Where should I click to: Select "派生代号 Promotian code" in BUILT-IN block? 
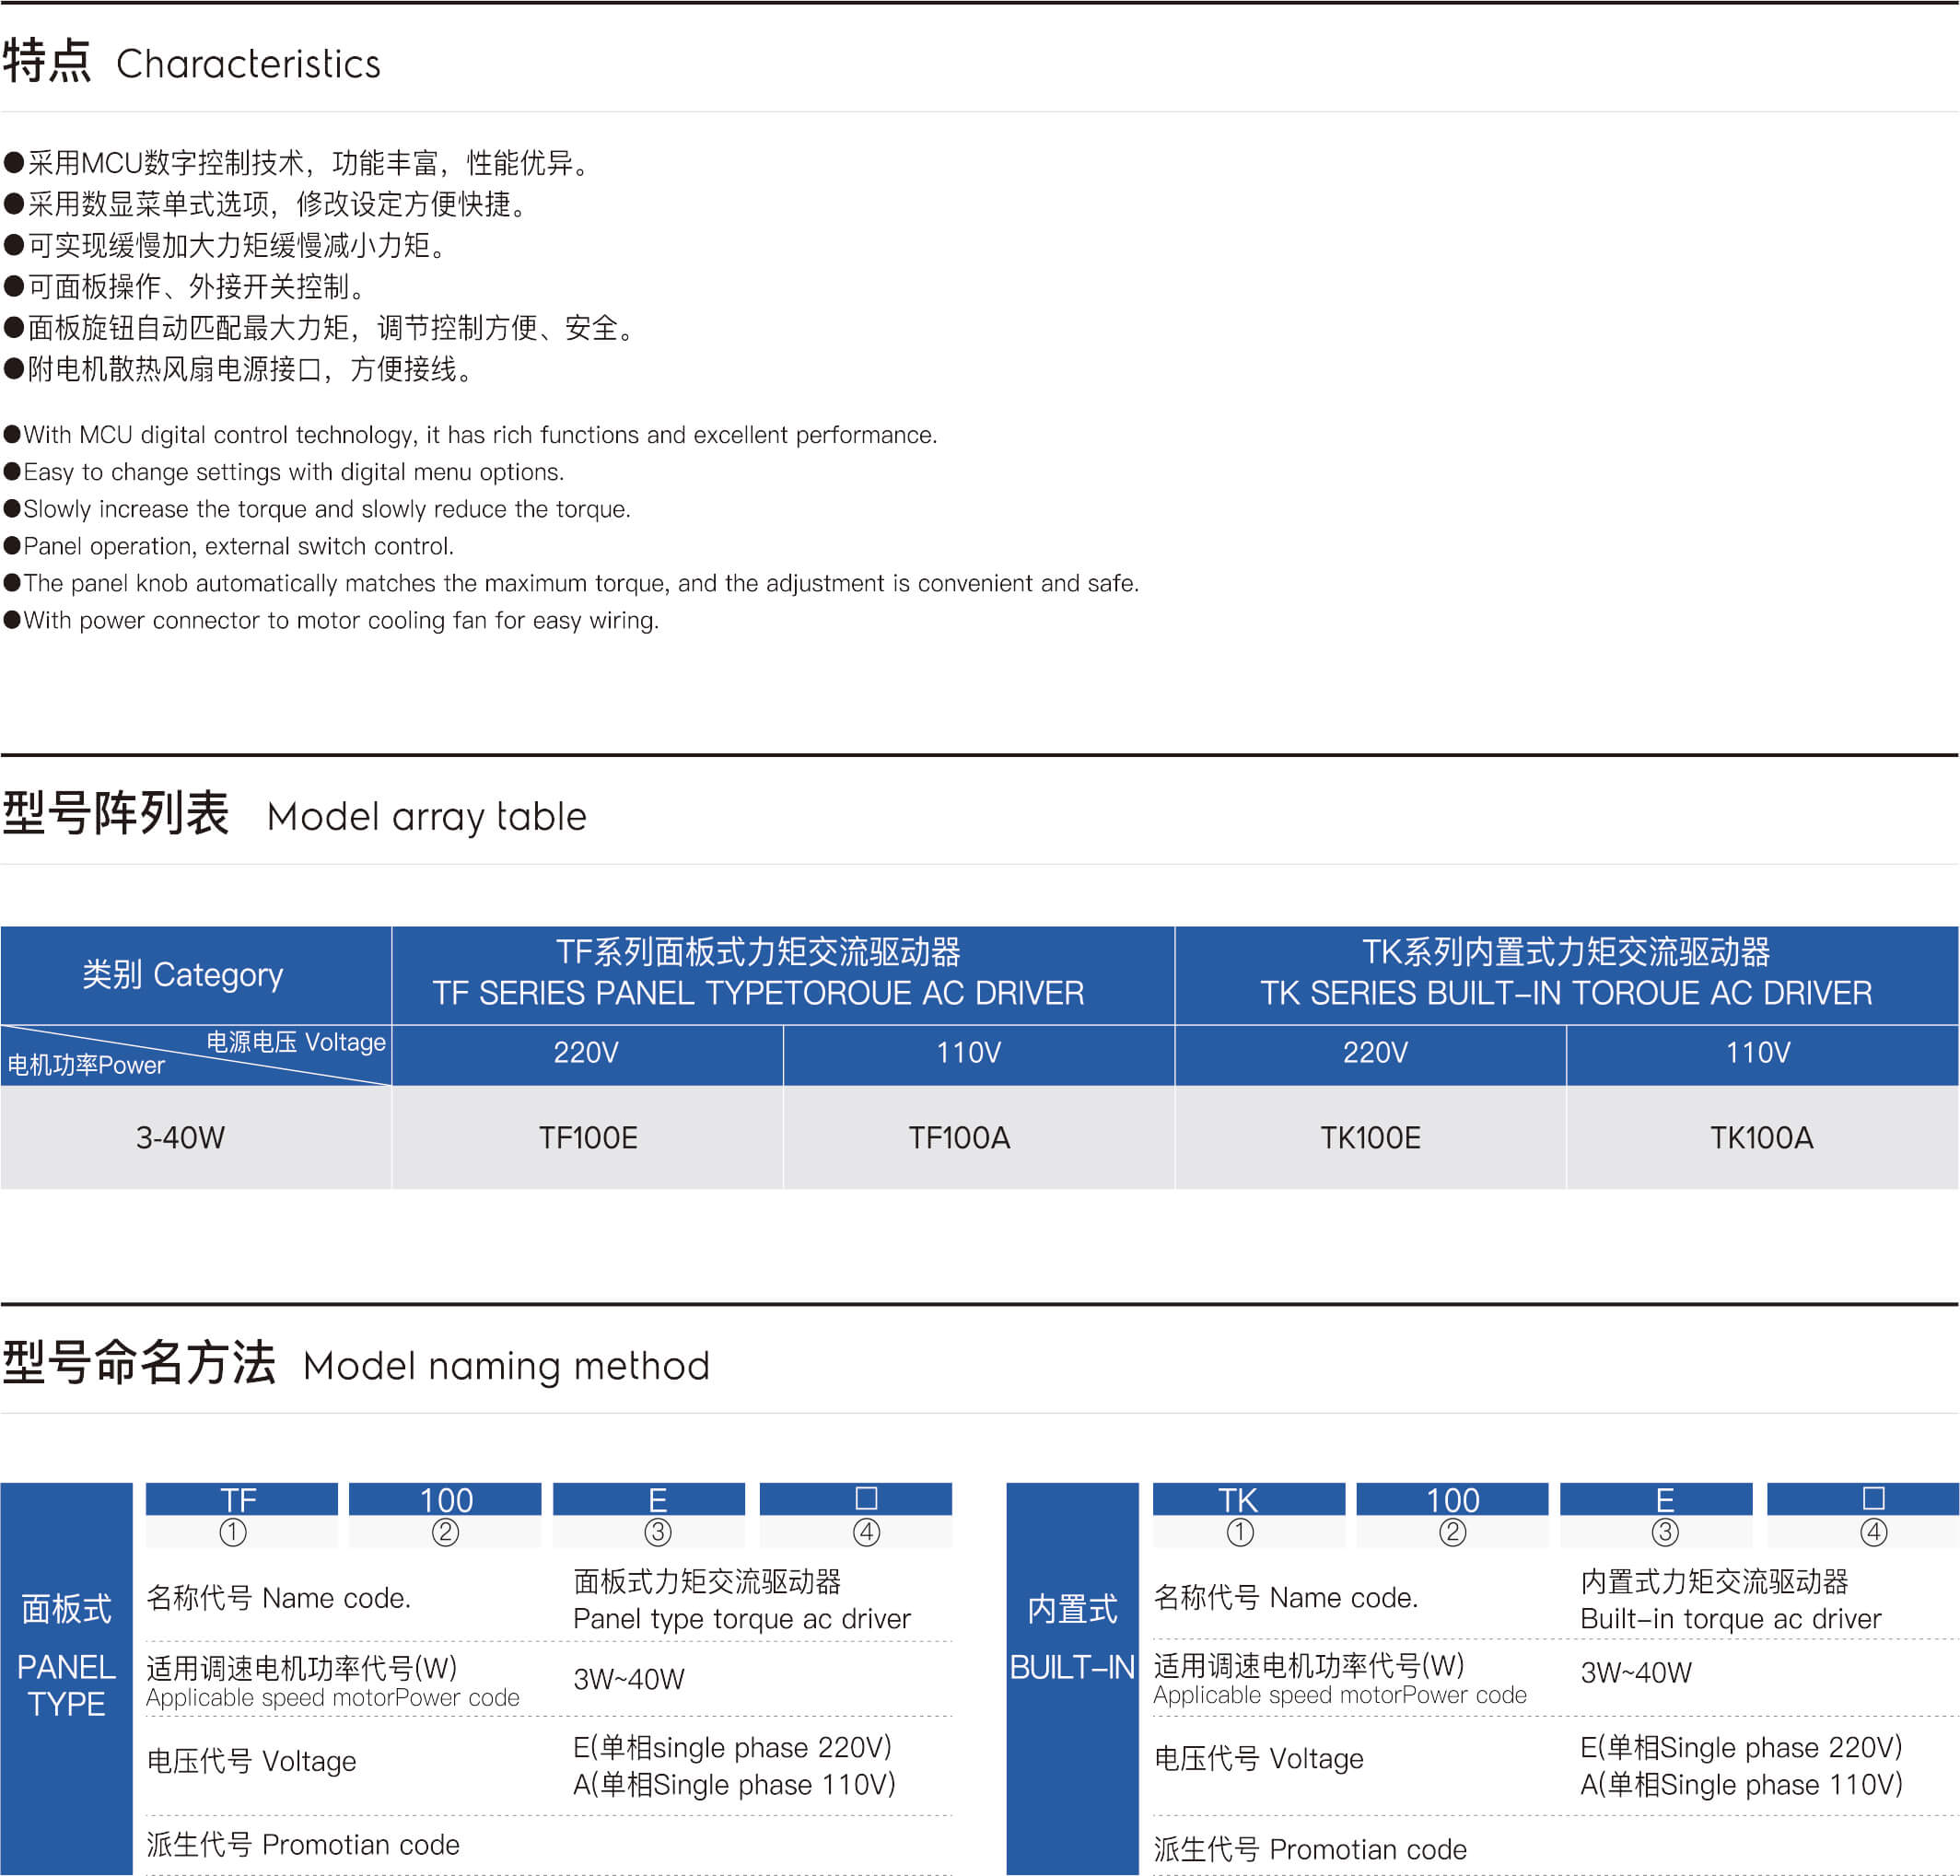1310,1849
